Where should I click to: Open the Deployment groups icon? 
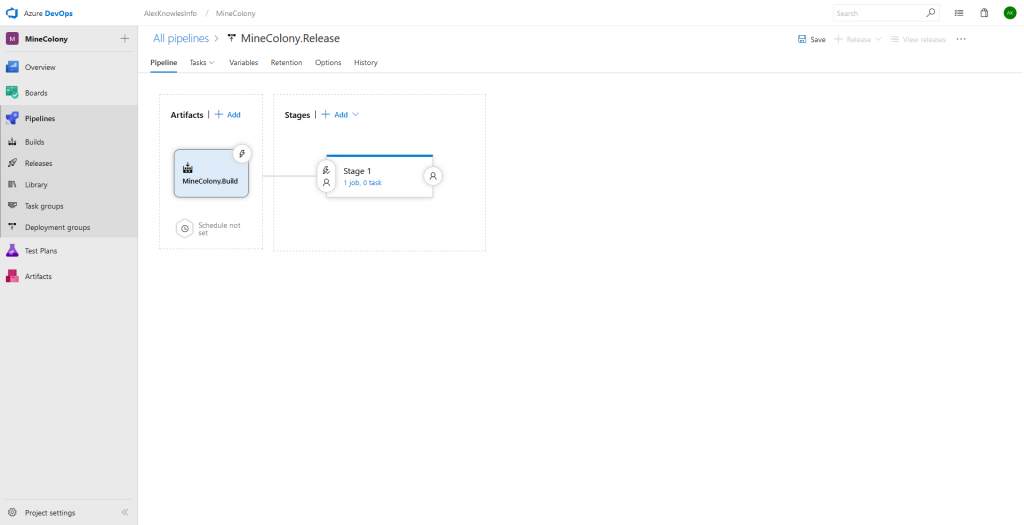click(12, 227)
